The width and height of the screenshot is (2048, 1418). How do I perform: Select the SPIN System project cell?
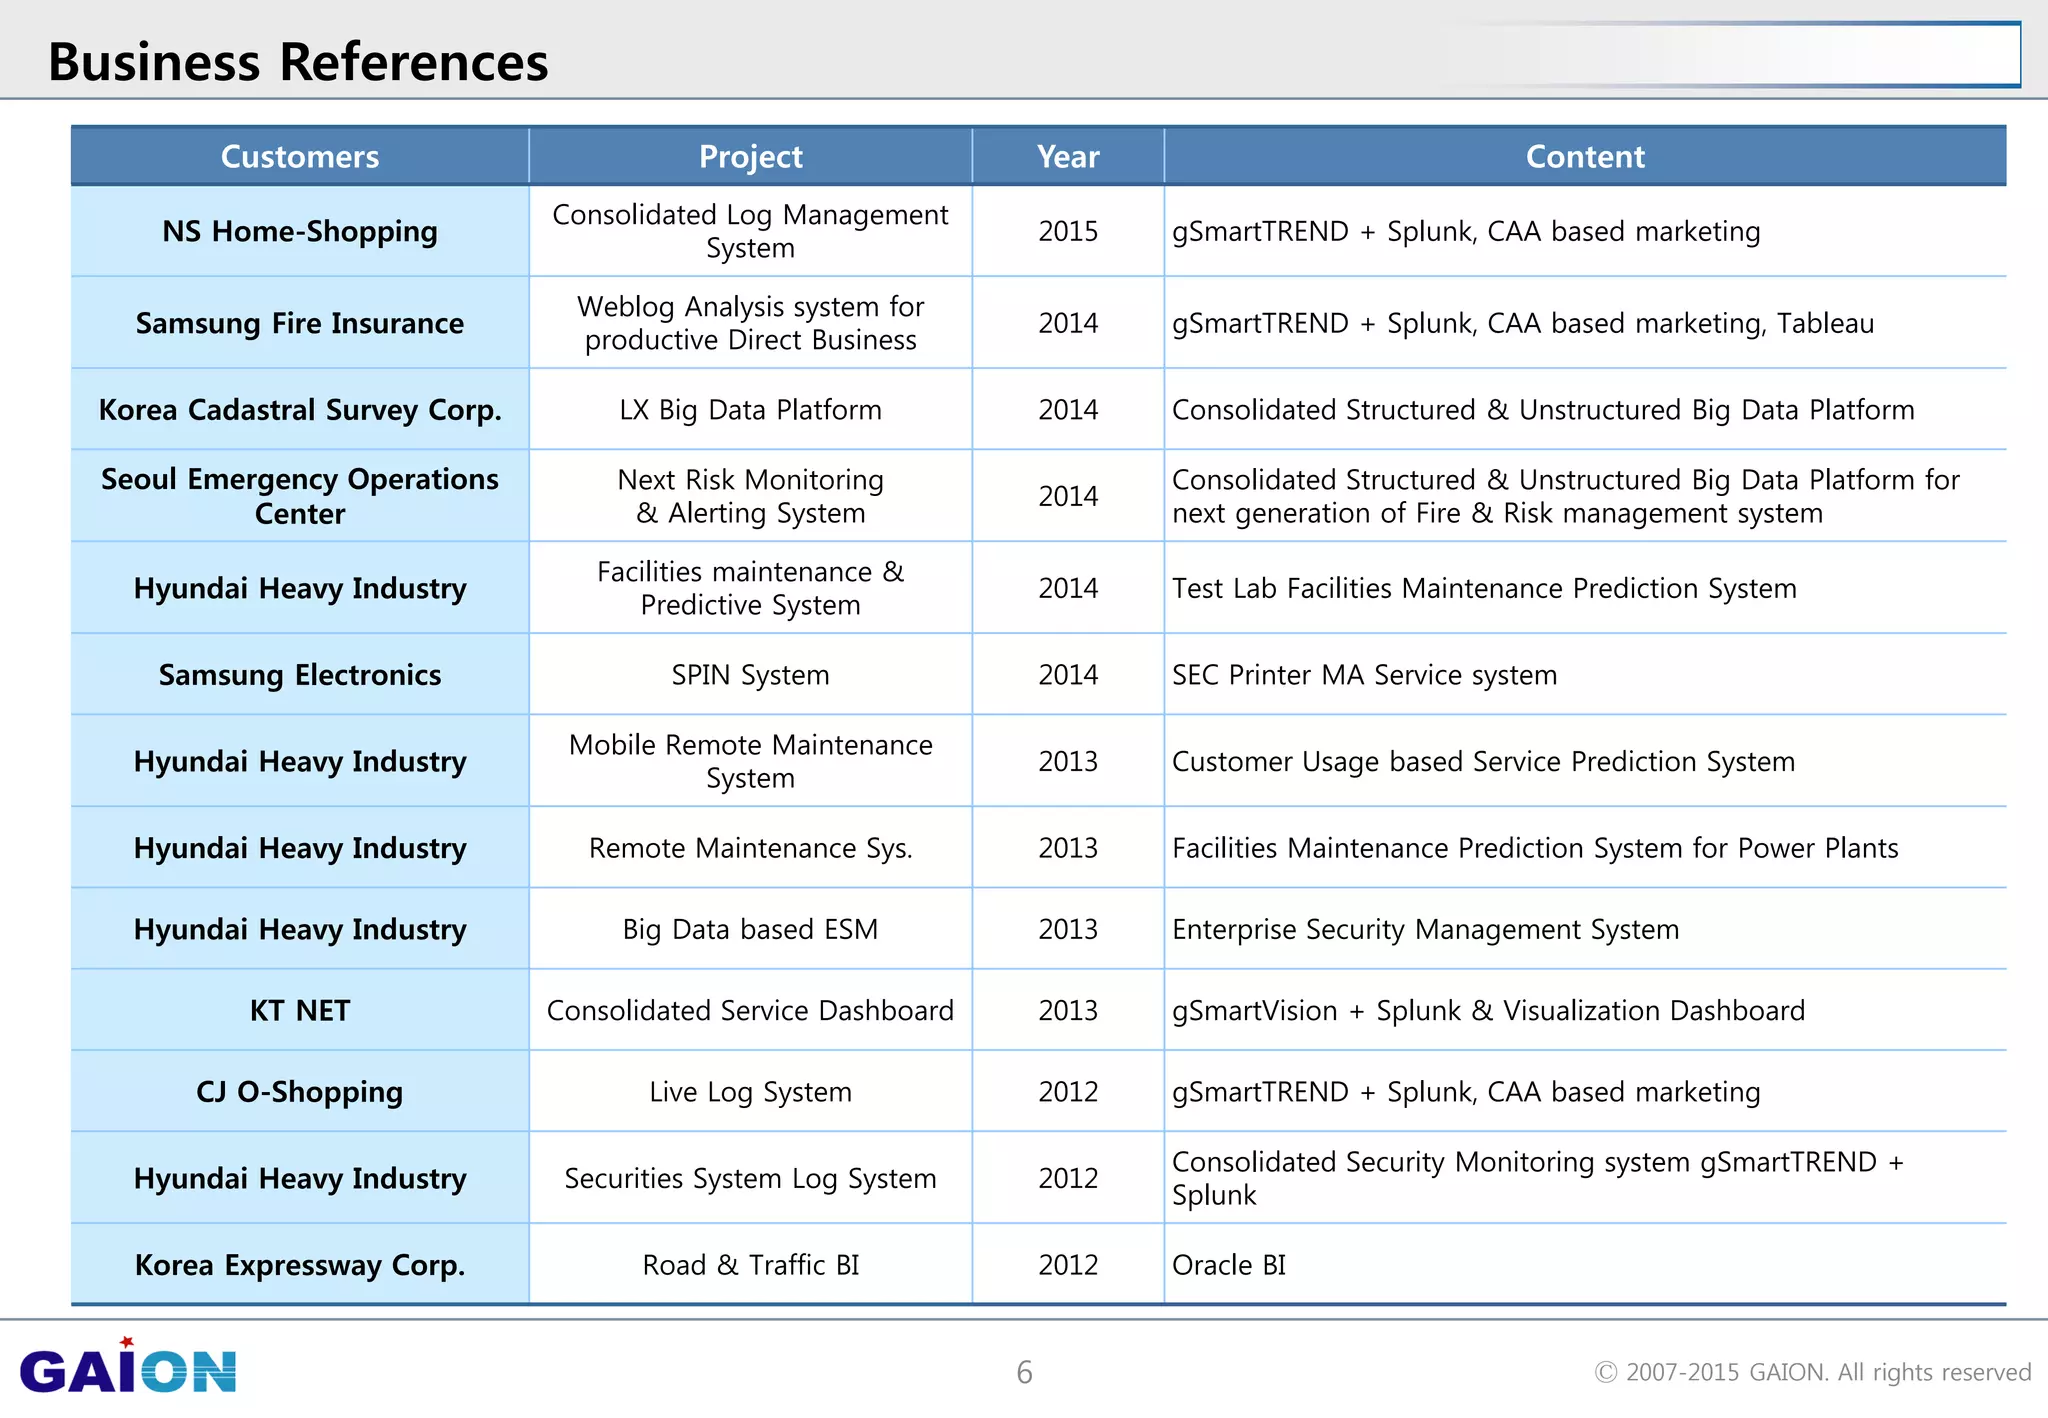(x=750, y=675)
